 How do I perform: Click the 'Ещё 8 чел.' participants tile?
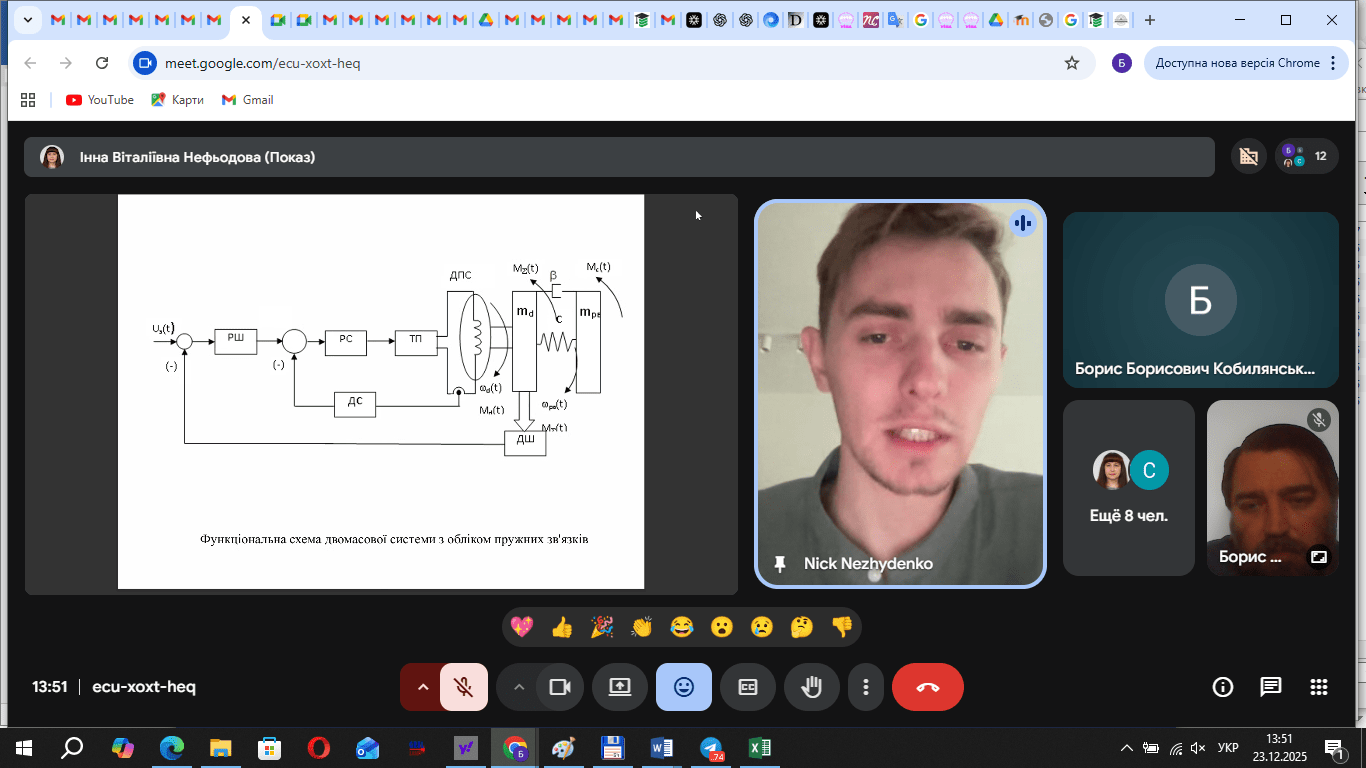1128,488
